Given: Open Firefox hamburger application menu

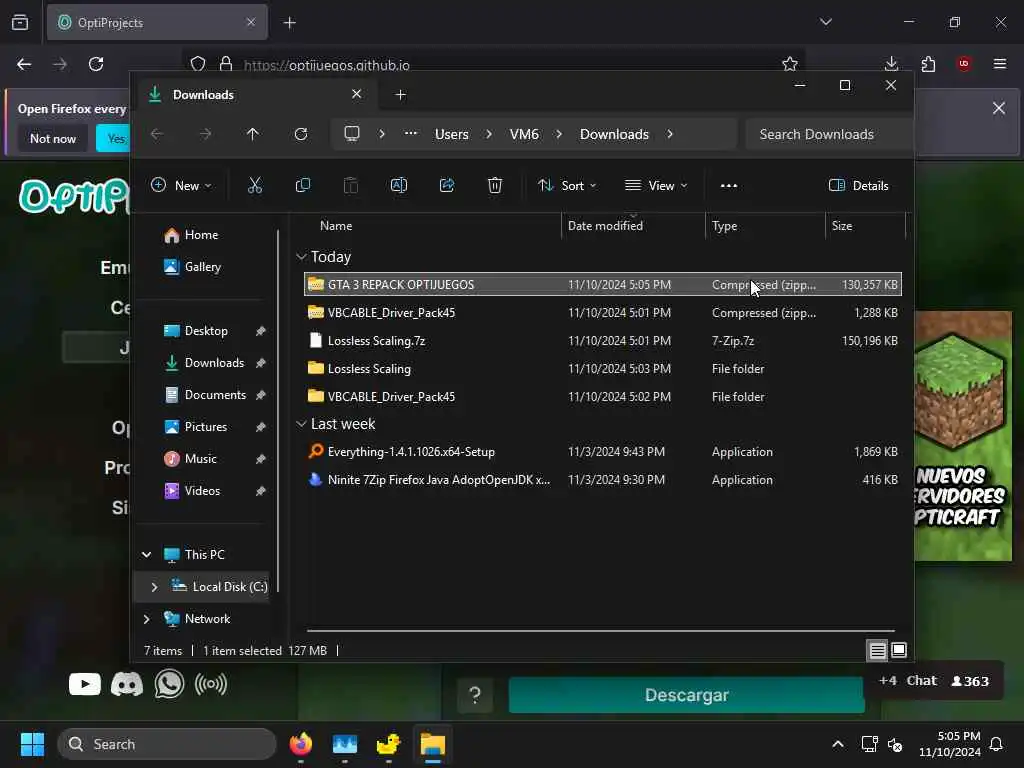Looking at the screenshot, I should 1000,64.
